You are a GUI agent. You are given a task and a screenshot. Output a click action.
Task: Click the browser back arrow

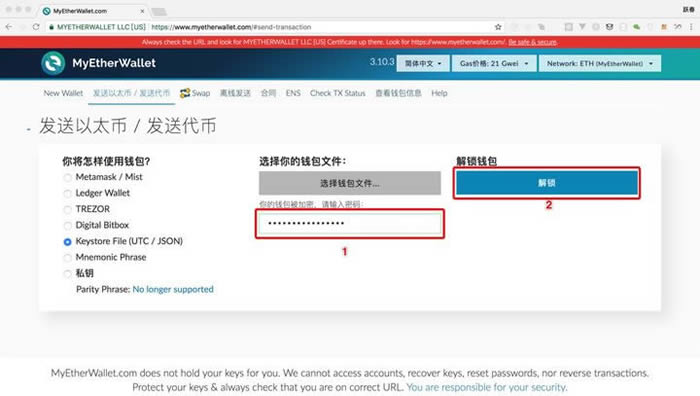(x=9, y=27)
